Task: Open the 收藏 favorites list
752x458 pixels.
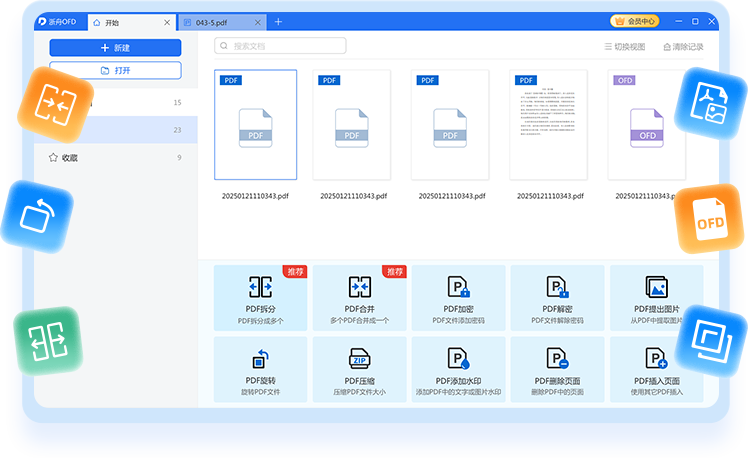Action: [x=70, y=158]
